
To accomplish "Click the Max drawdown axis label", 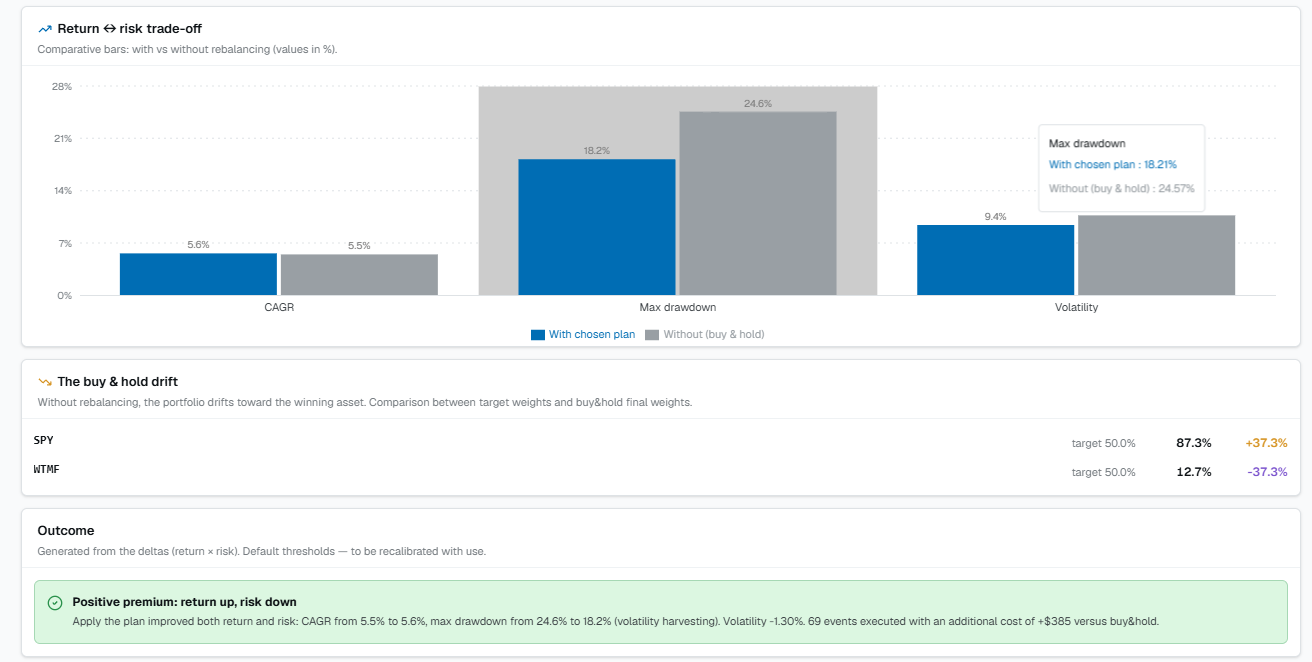I will tap(677, 308).
